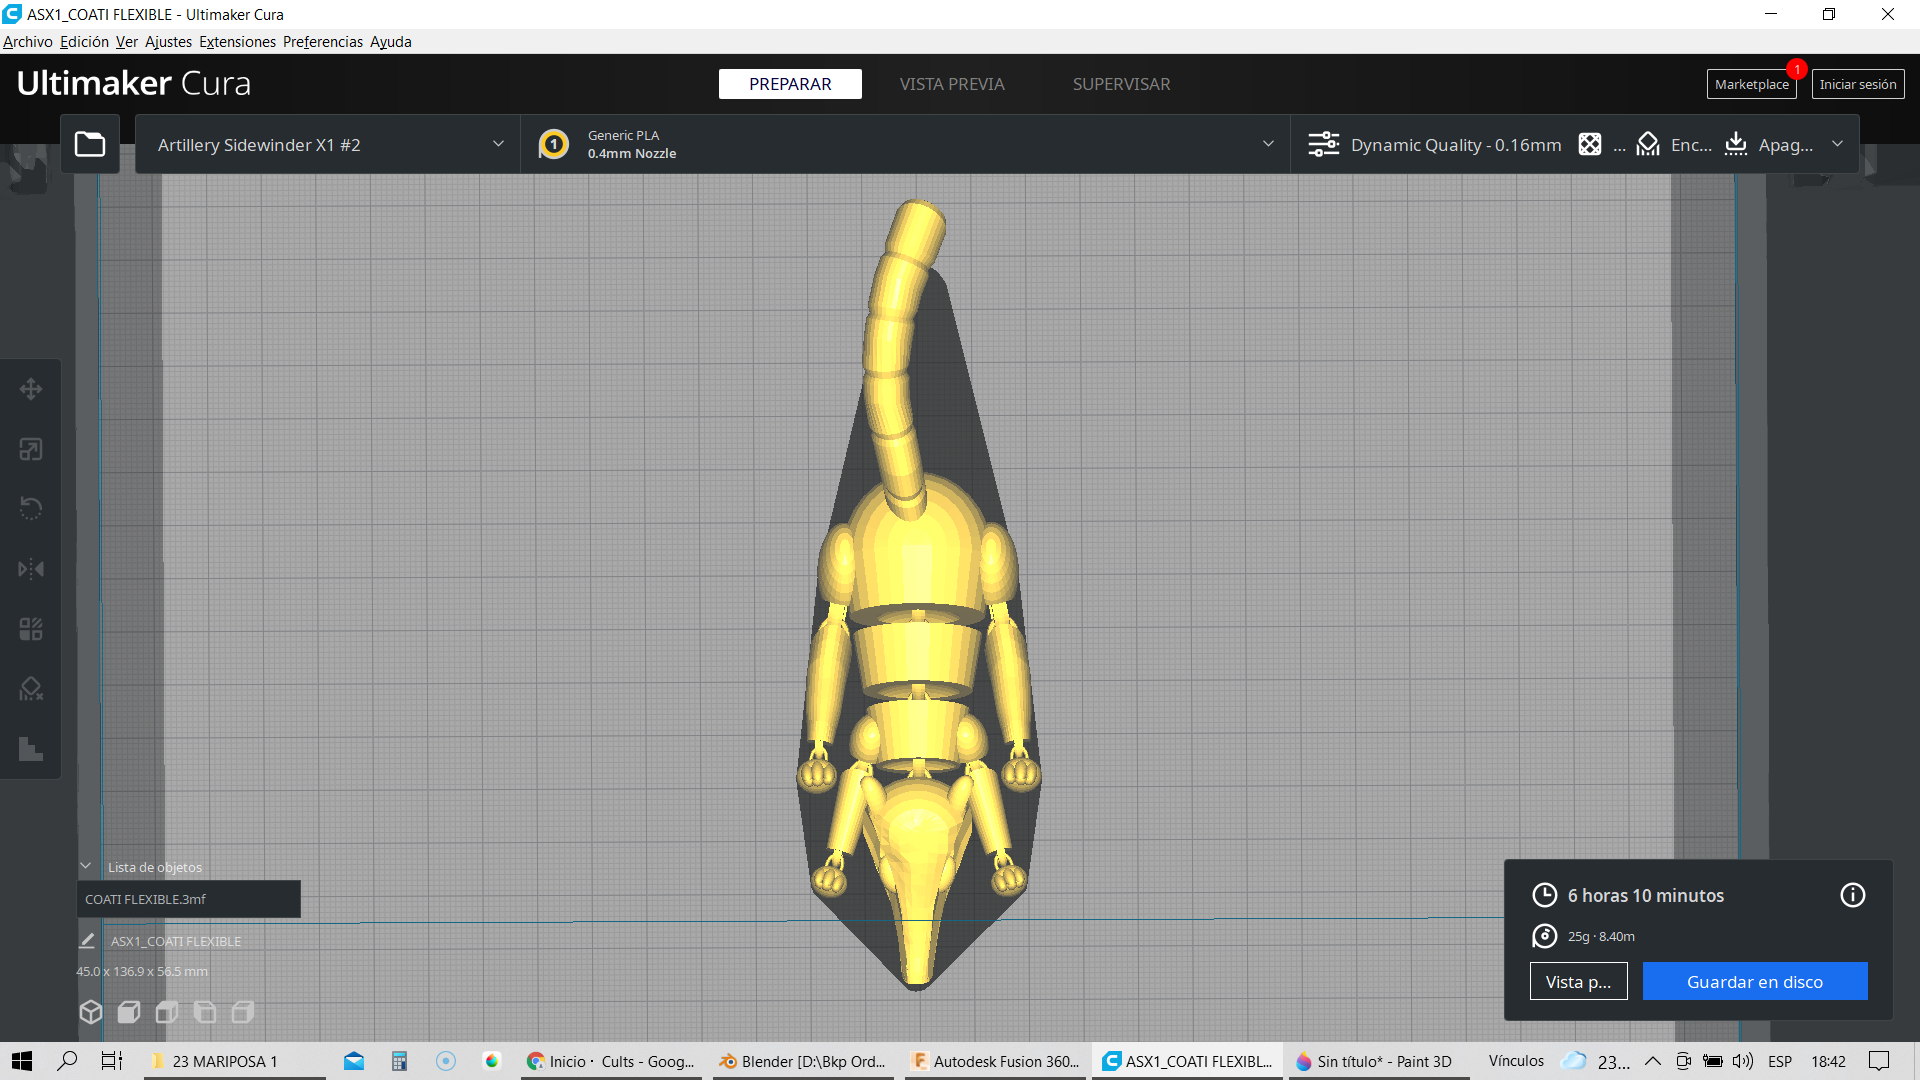The height and width of the screenshot is (1080, 1920).
Task: Click Guardar en disco button
Action: 1754,981
